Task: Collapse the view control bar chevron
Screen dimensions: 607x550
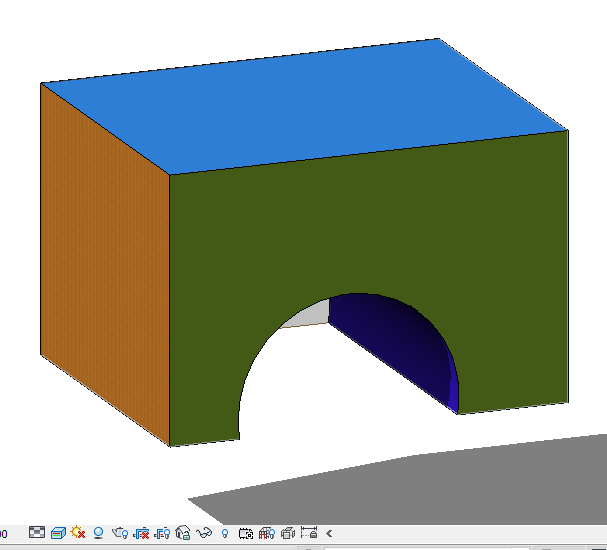Action: pos(329,534)
